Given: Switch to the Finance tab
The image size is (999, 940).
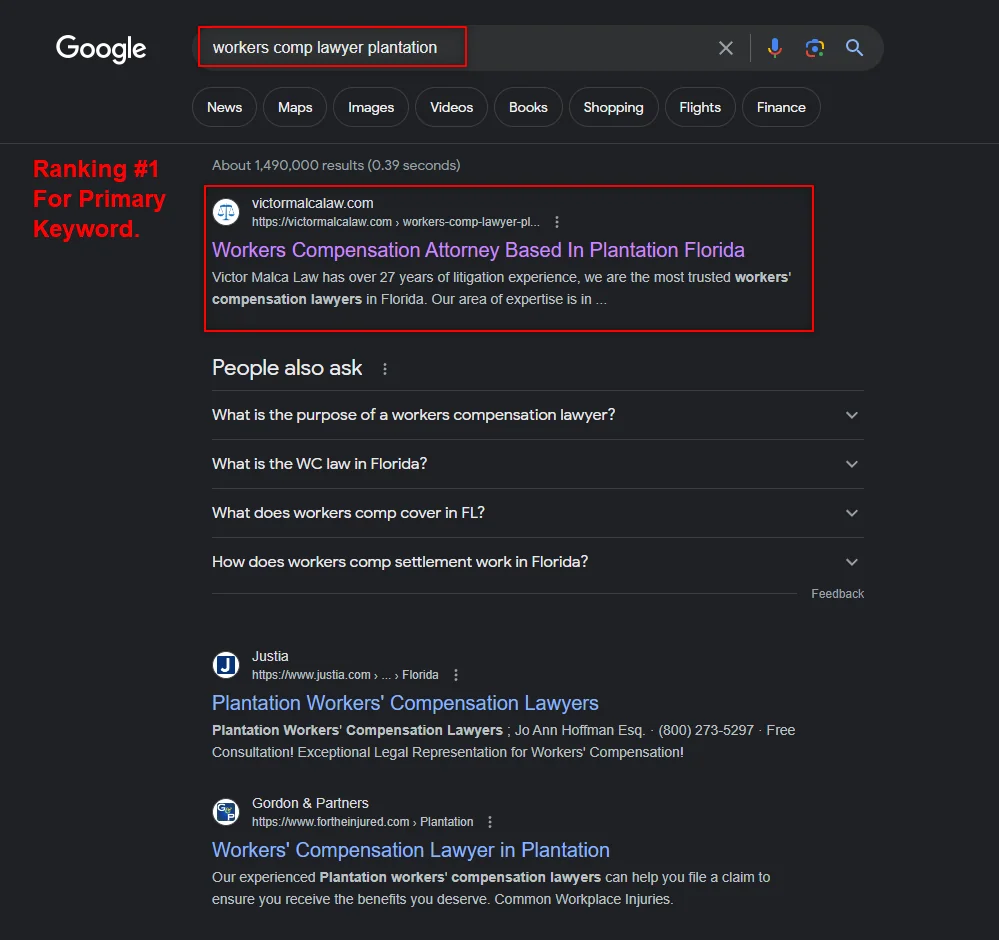Looking at the screenshot, I should click(x=781, y=107).
